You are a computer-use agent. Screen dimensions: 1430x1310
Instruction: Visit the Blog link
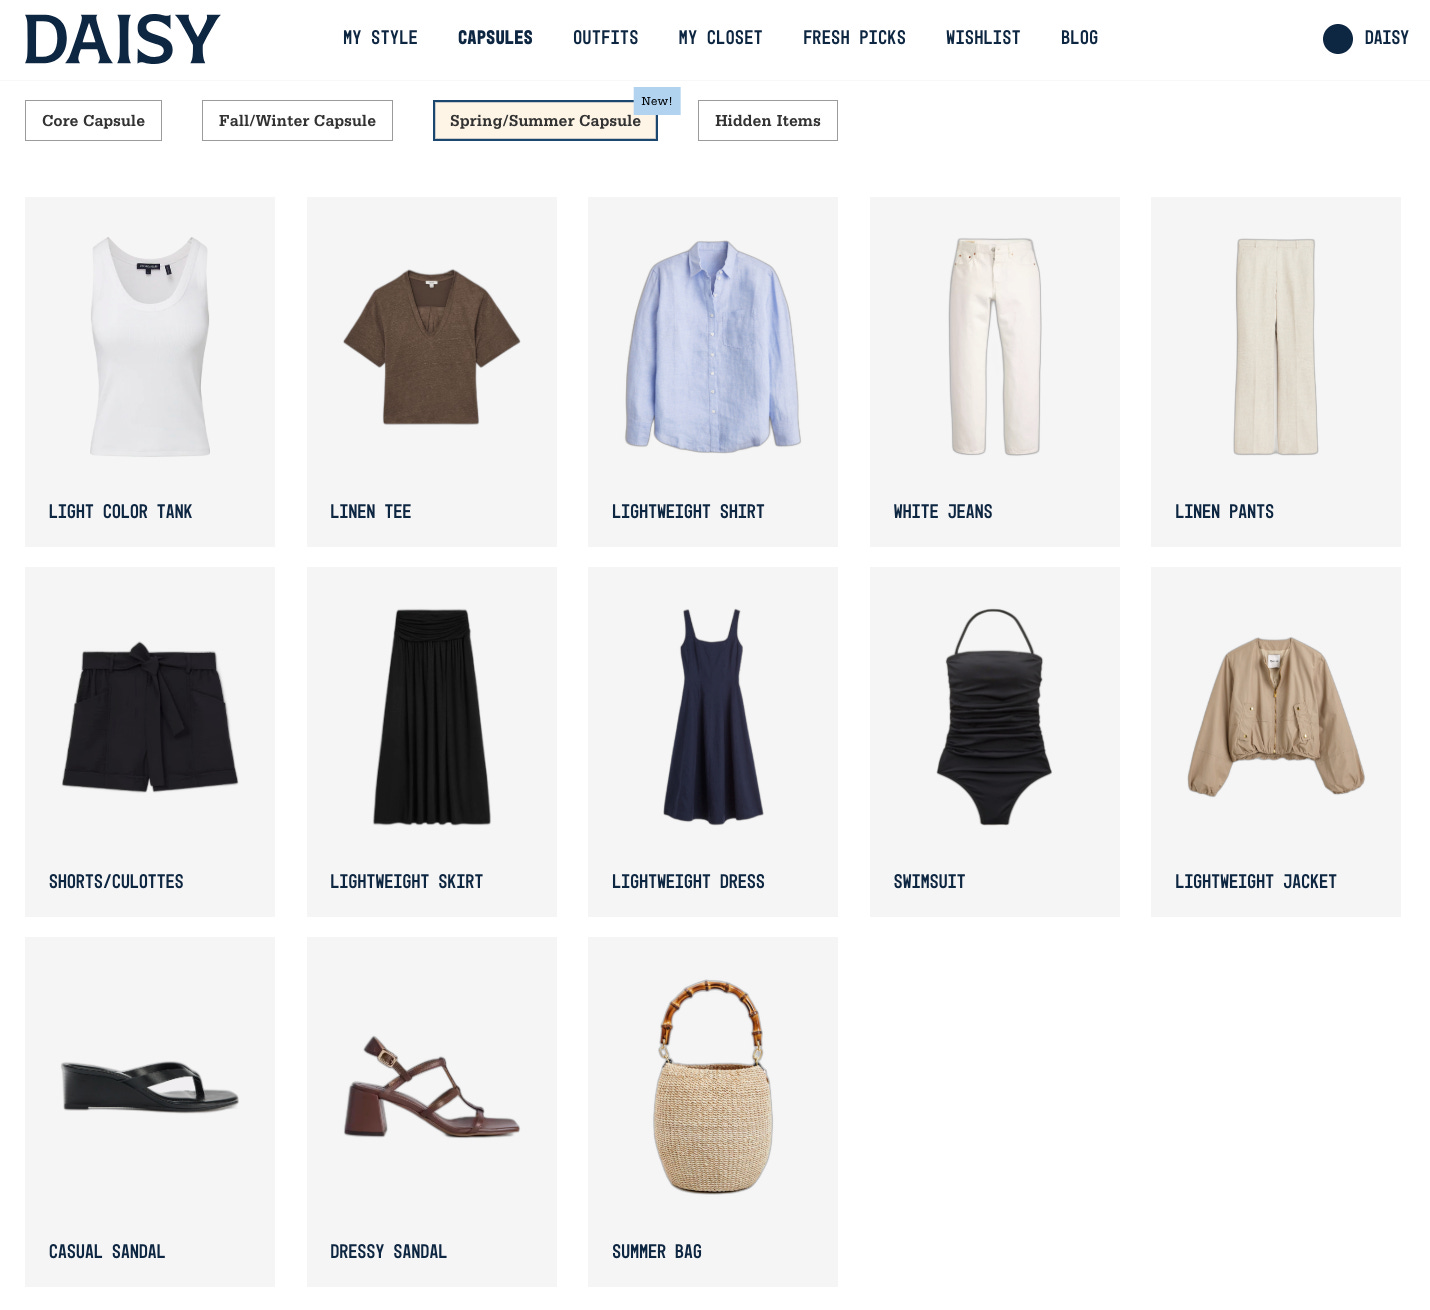pyautogui.click(x=1079, y=38)
